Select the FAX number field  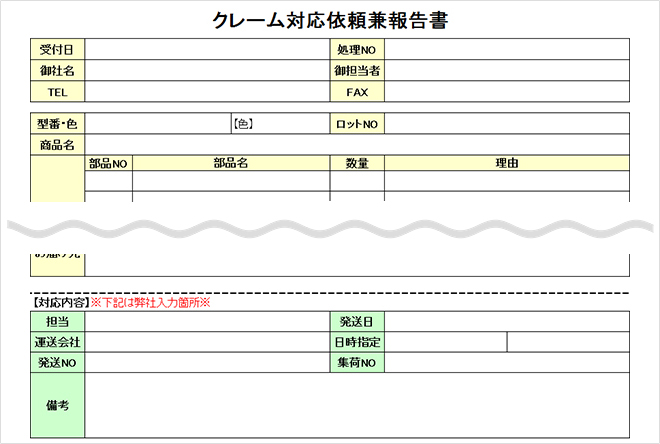(x=506, y=92)
